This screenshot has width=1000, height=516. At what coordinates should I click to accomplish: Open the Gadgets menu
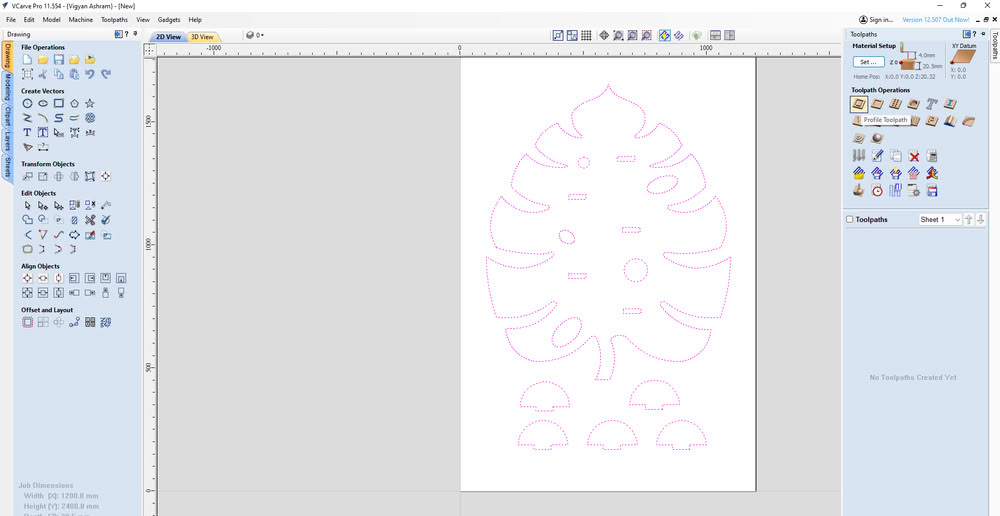[x=169, y=20]
